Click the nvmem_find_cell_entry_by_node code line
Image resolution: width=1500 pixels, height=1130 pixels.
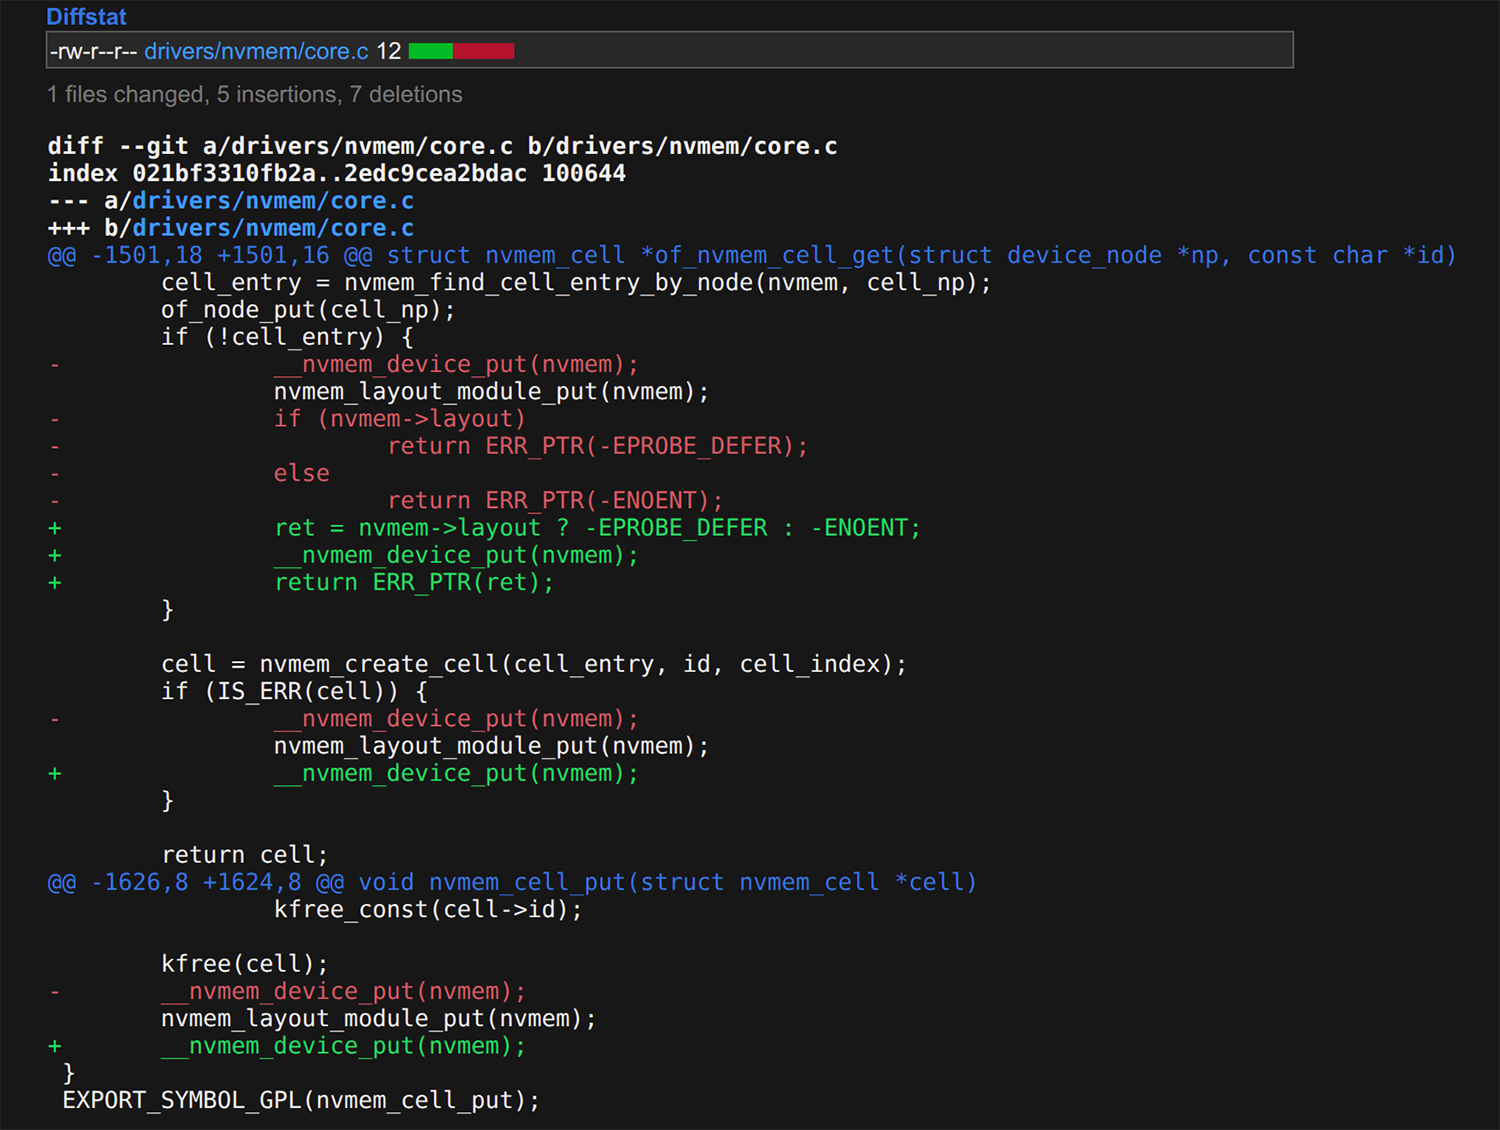576,283
